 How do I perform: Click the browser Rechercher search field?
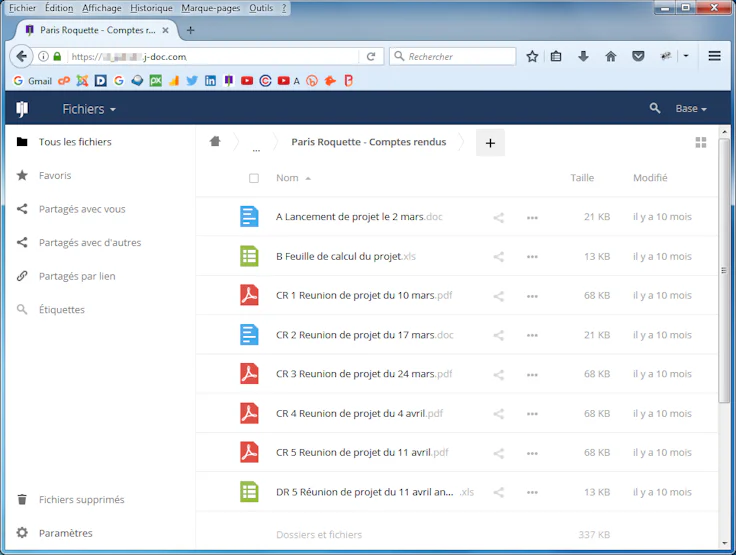(452, 56)
